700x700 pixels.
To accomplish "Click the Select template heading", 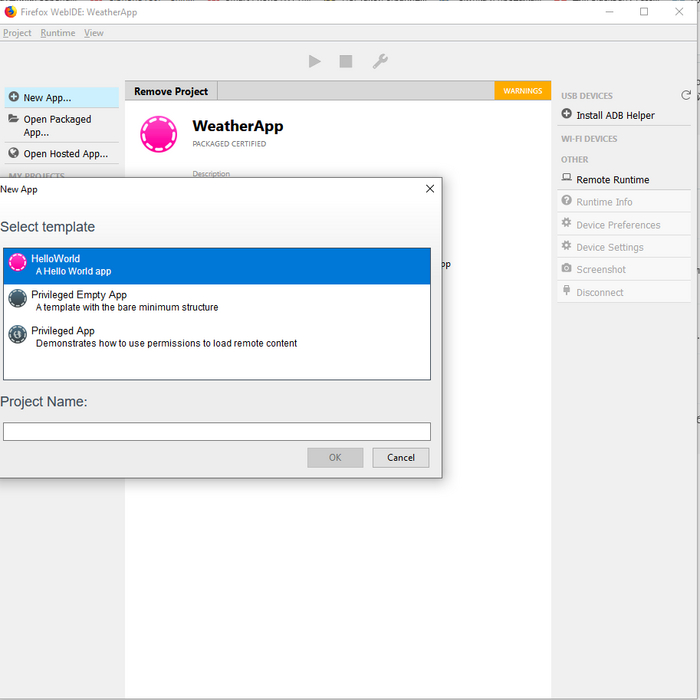I will coord(47,227).
